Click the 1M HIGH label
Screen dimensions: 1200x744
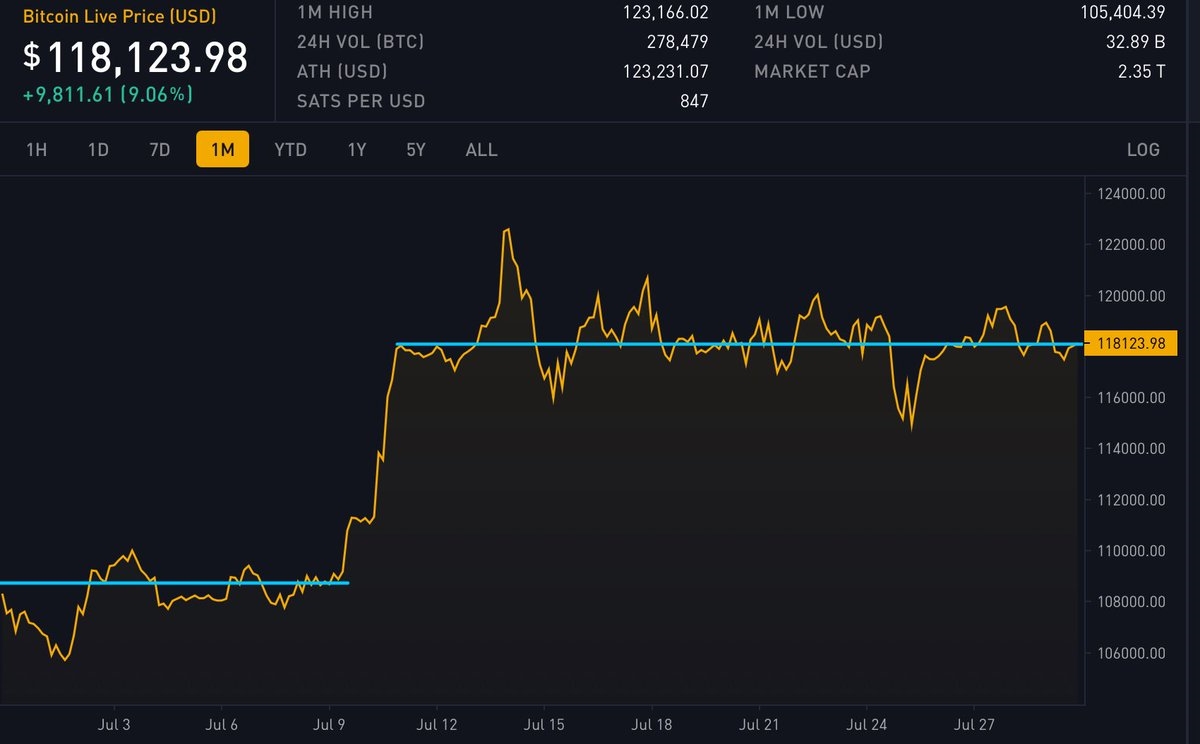[335, 14]
